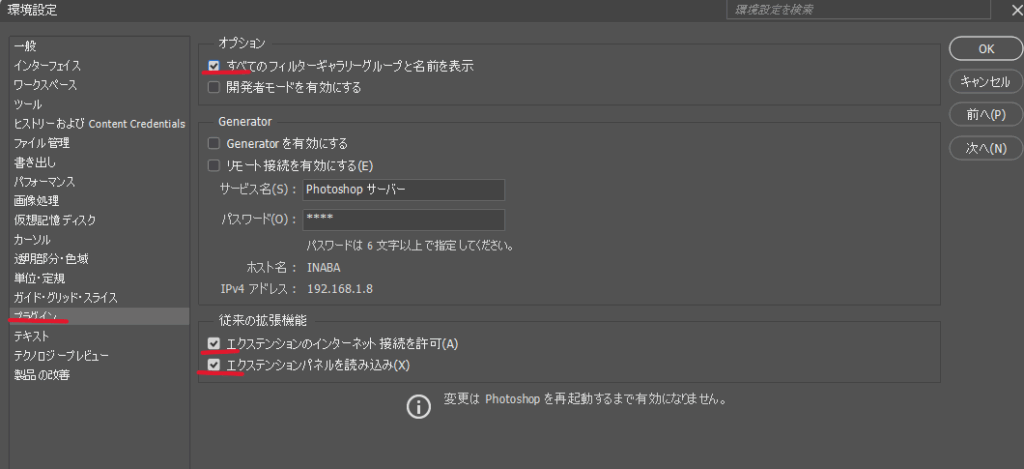Open the インターフェイス preferences category

click(x=47, y=66)
